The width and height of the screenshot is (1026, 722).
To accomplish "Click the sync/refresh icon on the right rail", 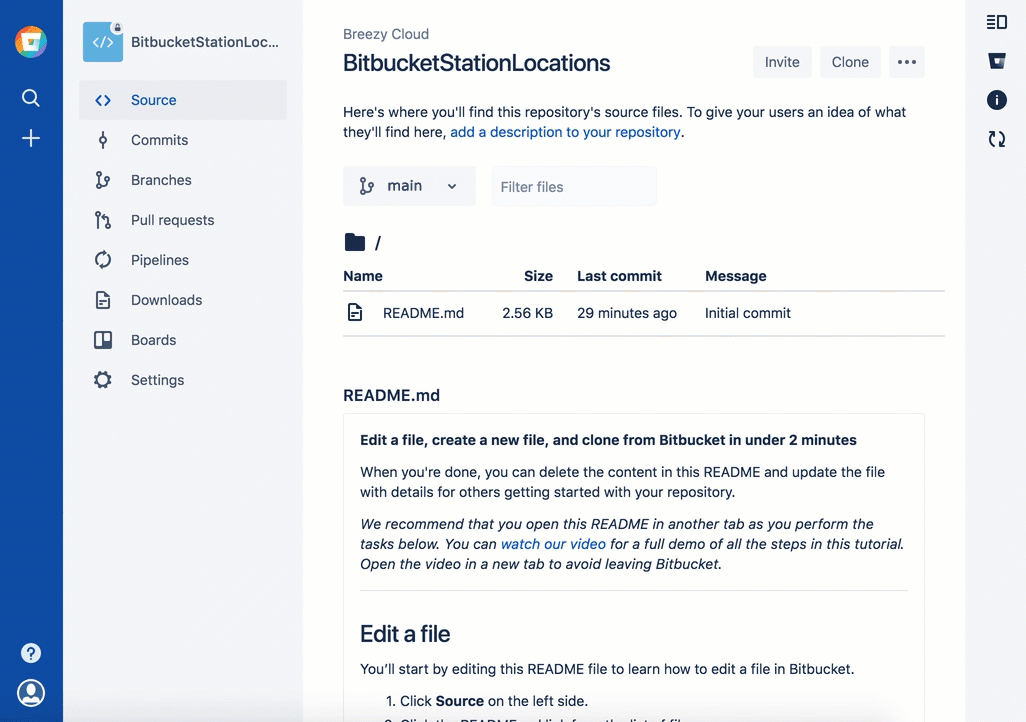I will [996, 139].
